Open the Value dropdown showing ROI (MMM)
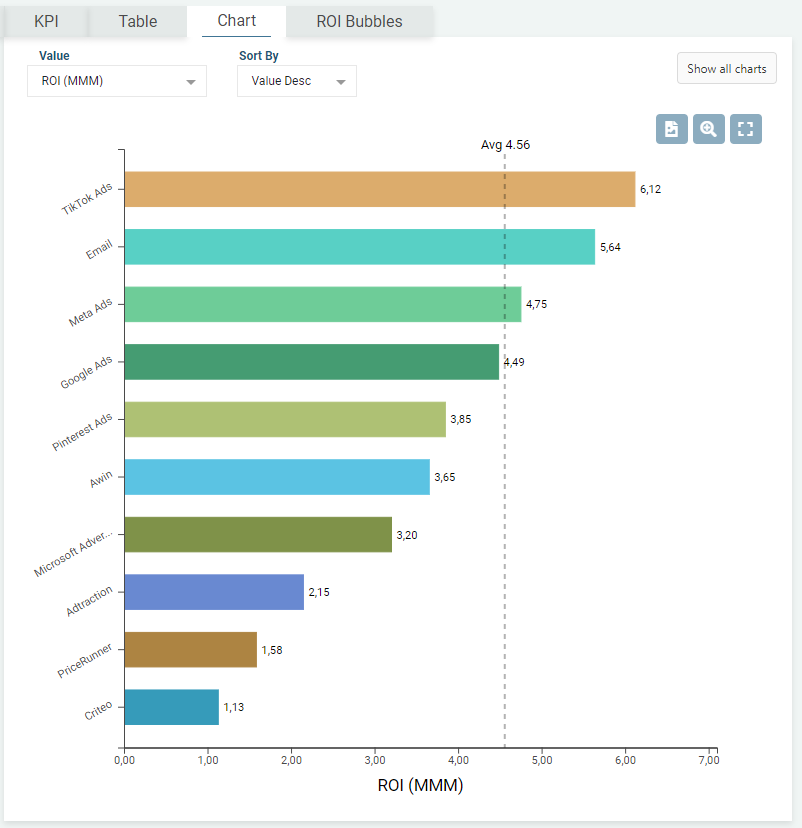The height and width of the screenshot is (828, 802). [117, 81]
